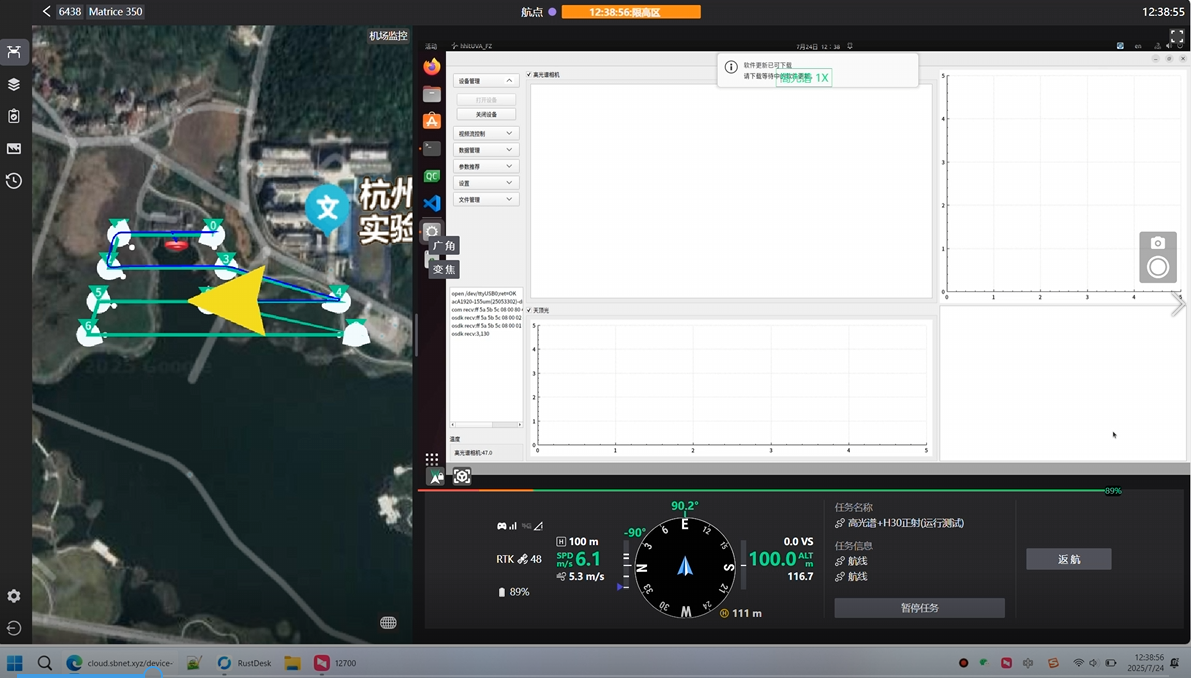Toggle the 天顶光 checkbox

[529, 311]
